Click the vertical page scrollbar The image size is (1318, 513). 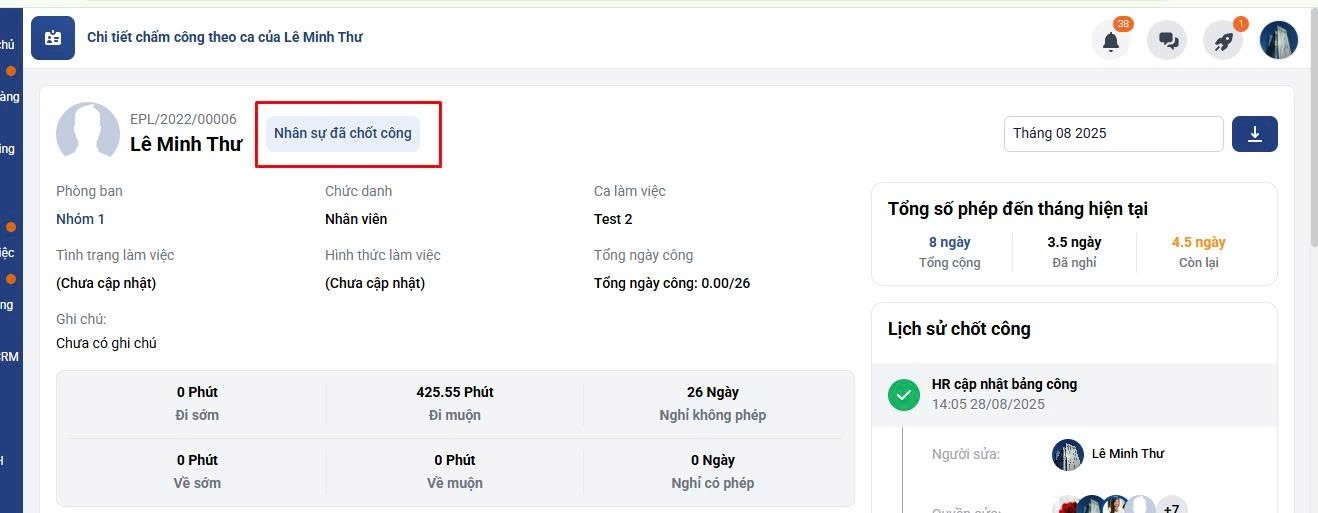pyautogui.click(x=1312, y=130)
